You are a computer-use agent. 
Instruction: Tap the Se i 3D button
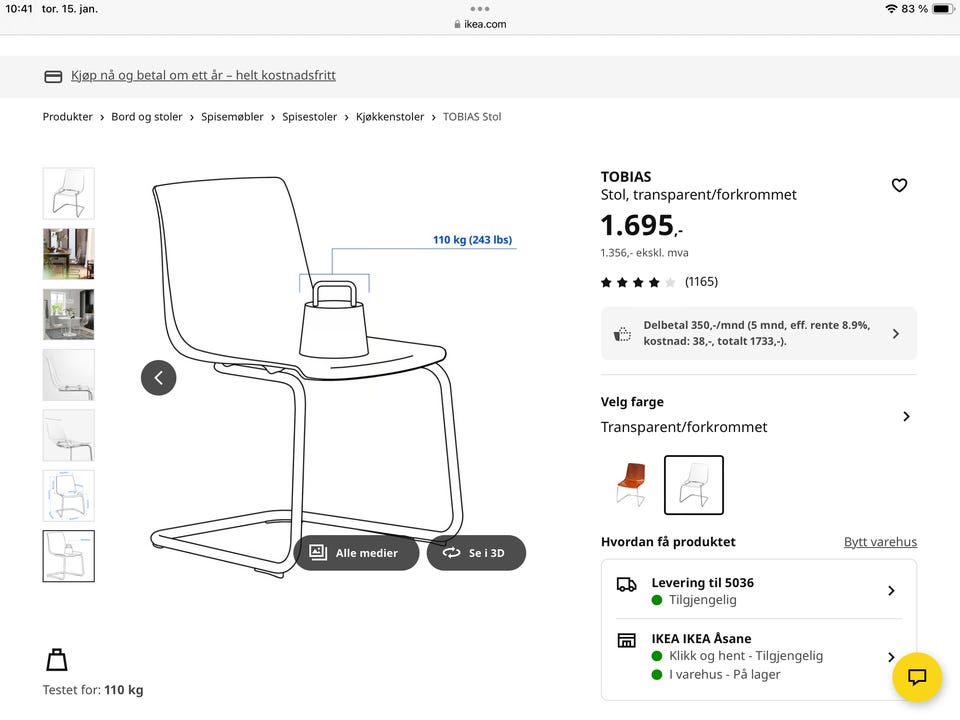pos(476,553)
